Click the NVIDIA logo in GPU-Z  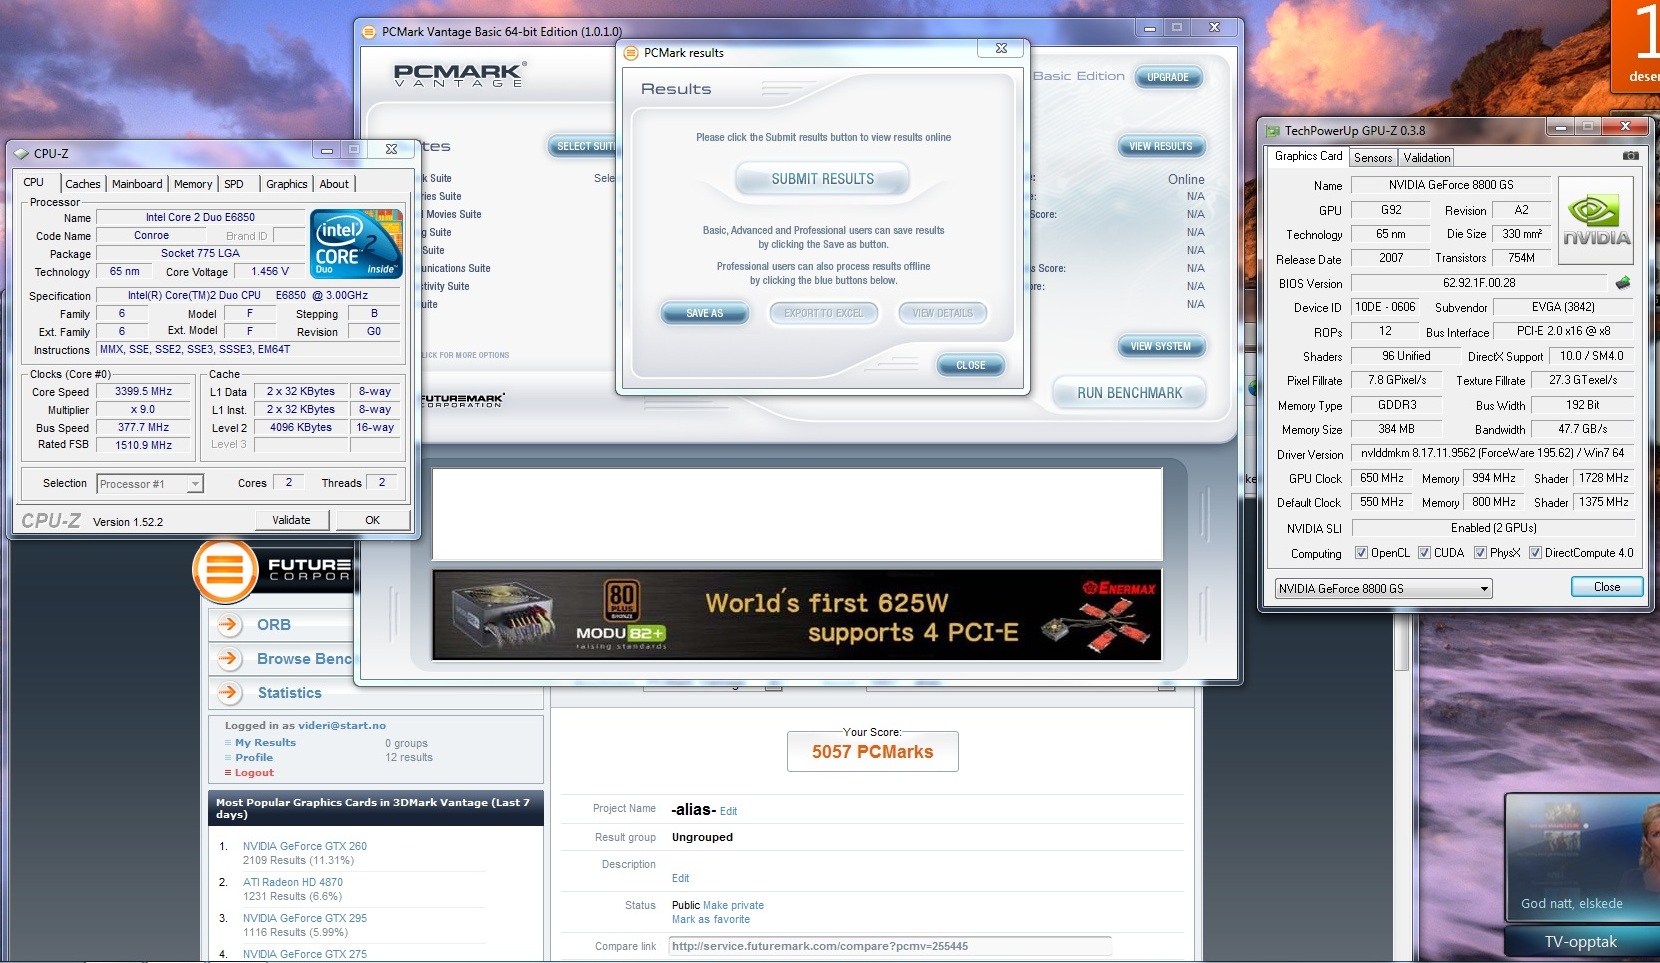point(1596,221)
